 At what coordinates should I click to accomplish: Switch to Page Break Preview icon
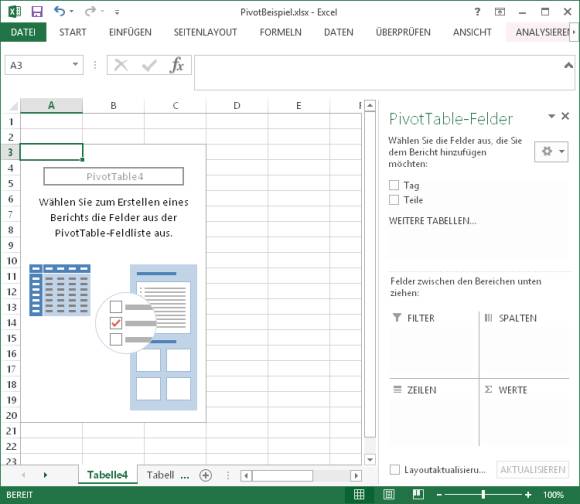pos(418,494)
